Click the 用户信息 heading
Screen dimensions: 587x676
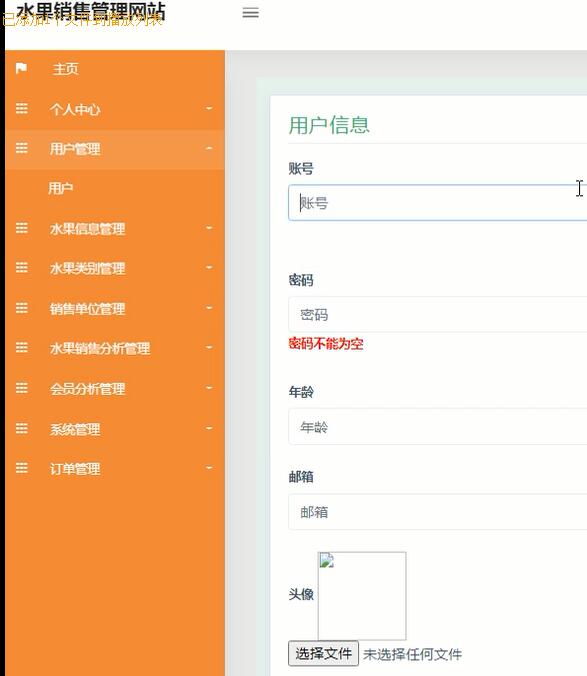[x=329, y=125]
